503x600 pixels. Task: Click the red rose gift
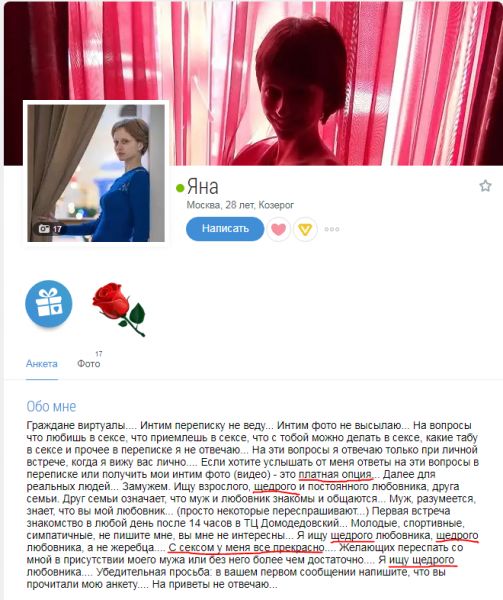point(119,309)
